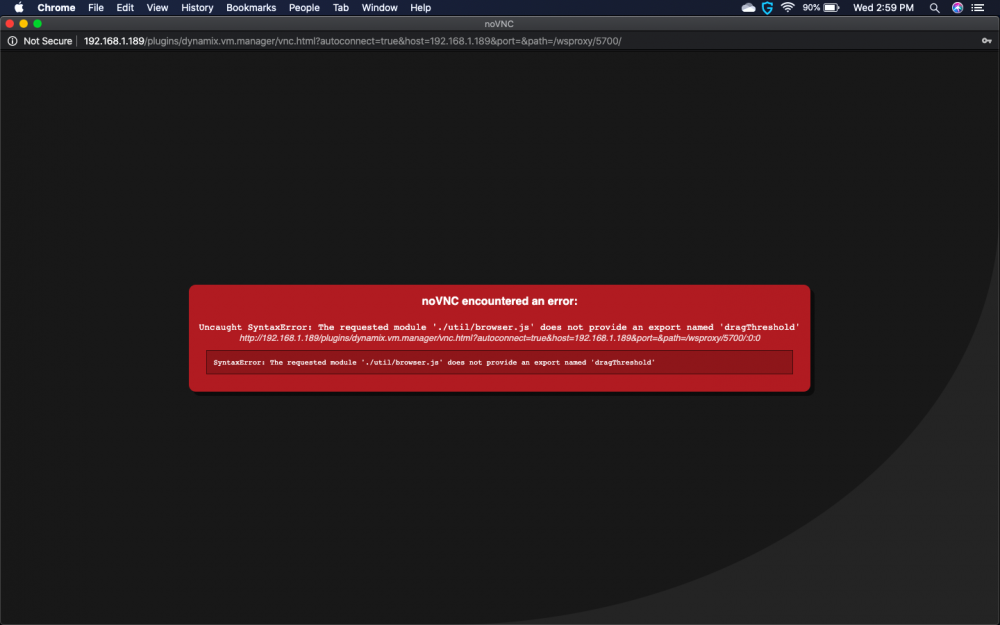Open Spotlight search magnifier
The width and height of the screenshot is (1000, 625).
click(x=934, y=8)
